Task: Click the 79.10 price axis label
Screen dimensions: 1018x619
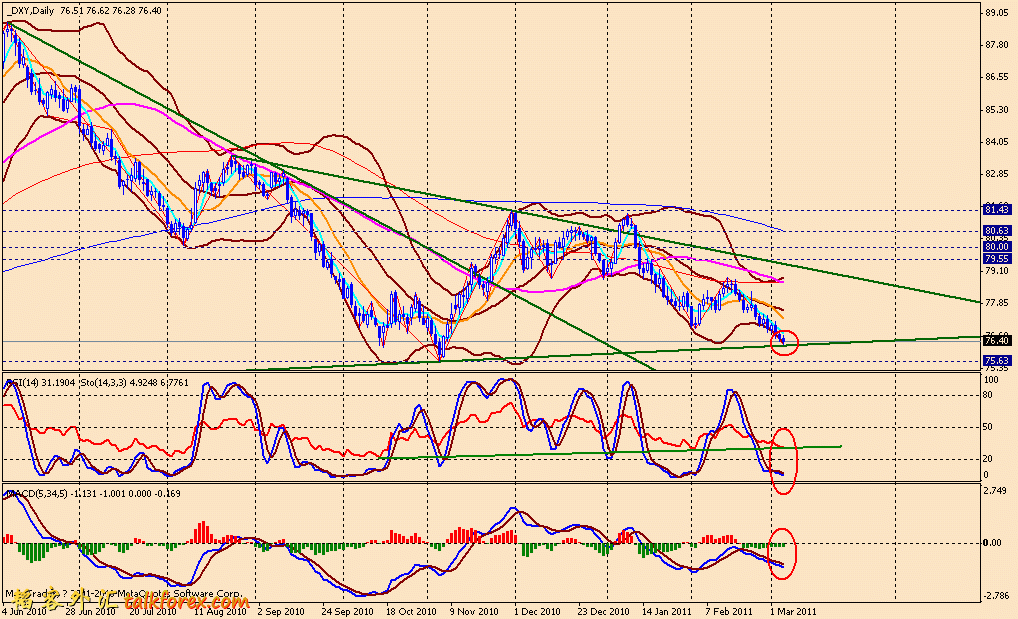Action: 997,271
